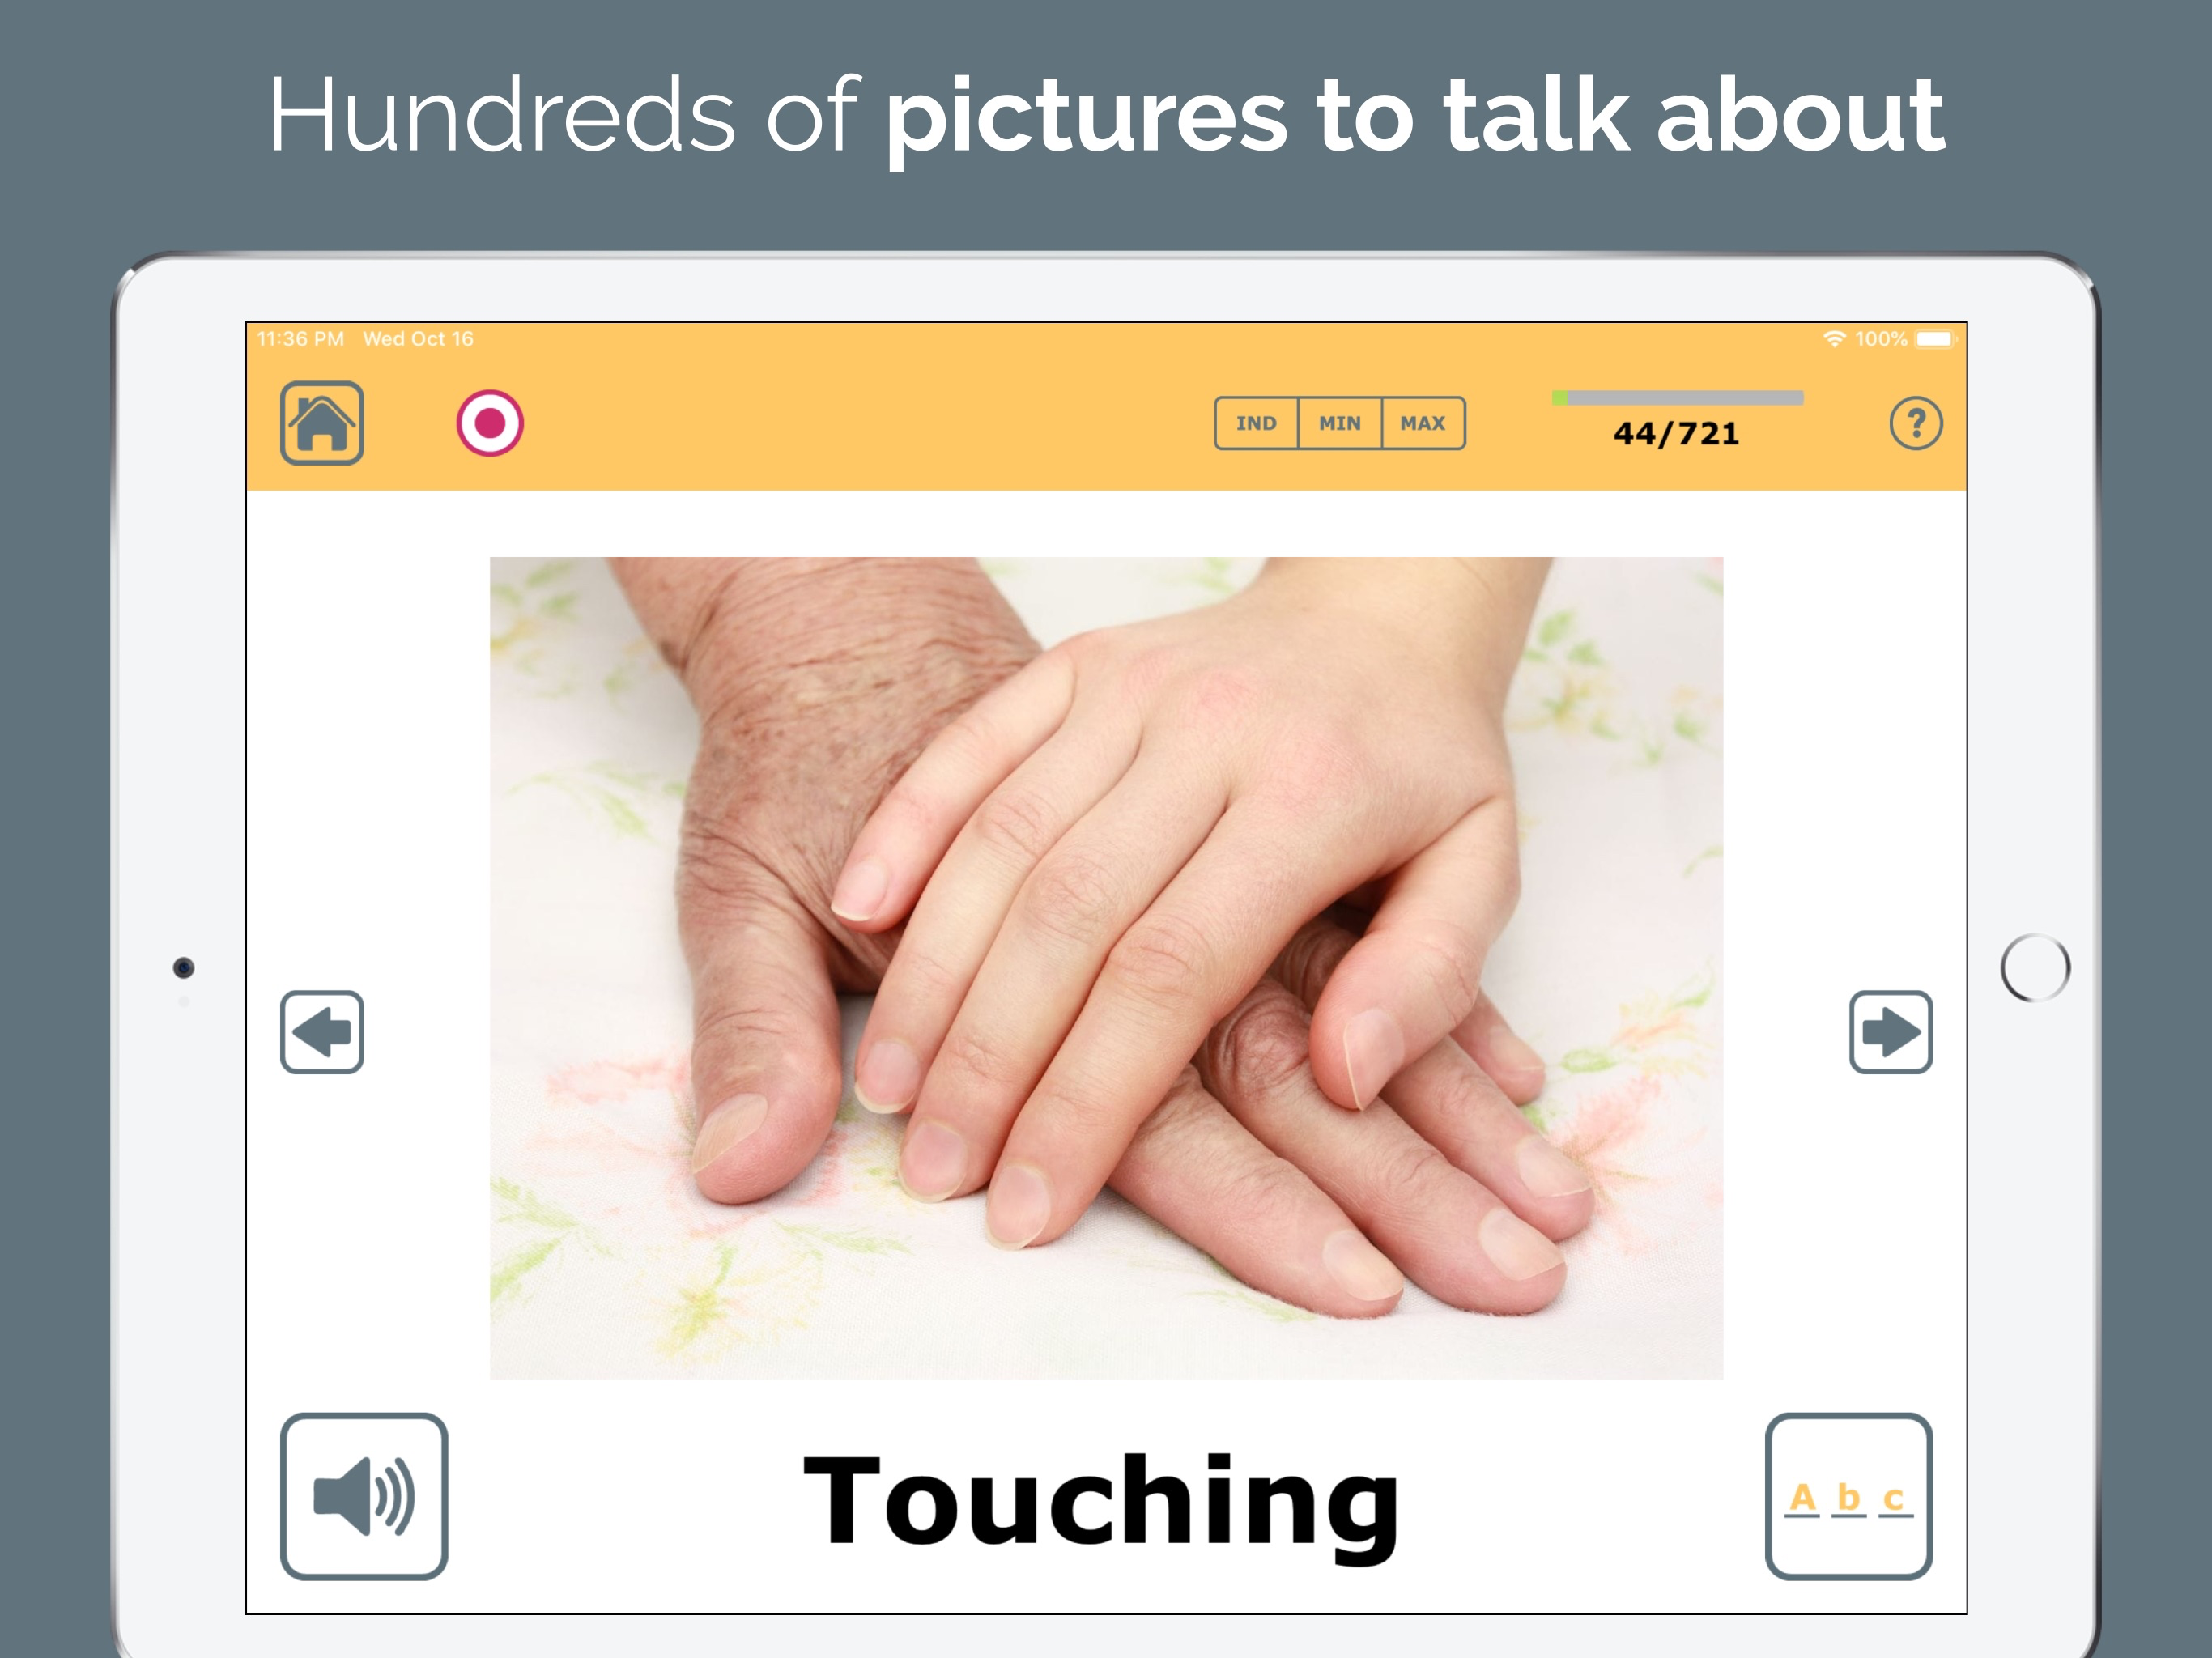
Task: Show the previous picture with left arrow
Action: pos(321,1032)
